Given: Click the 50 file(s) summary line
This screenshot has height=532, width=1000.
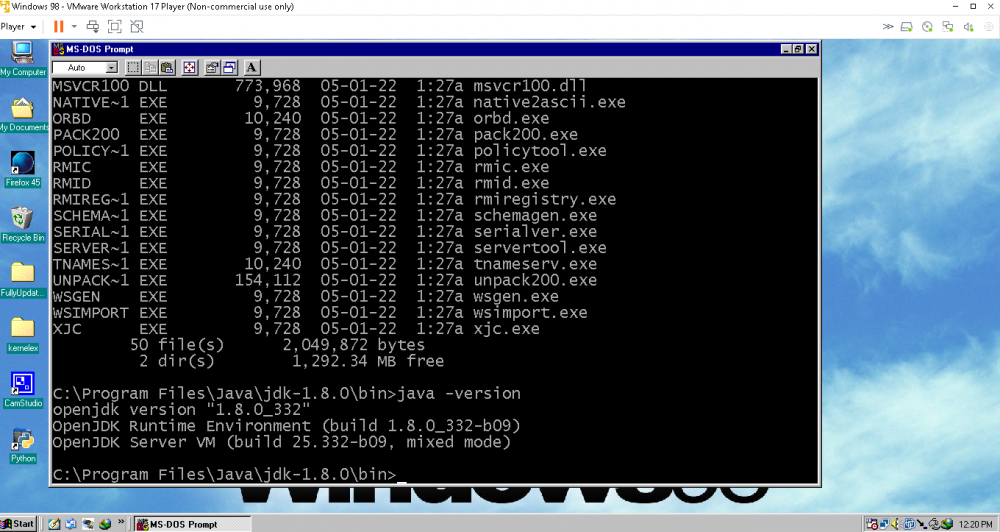Looking at the screenshot, I should coord(277,345).
